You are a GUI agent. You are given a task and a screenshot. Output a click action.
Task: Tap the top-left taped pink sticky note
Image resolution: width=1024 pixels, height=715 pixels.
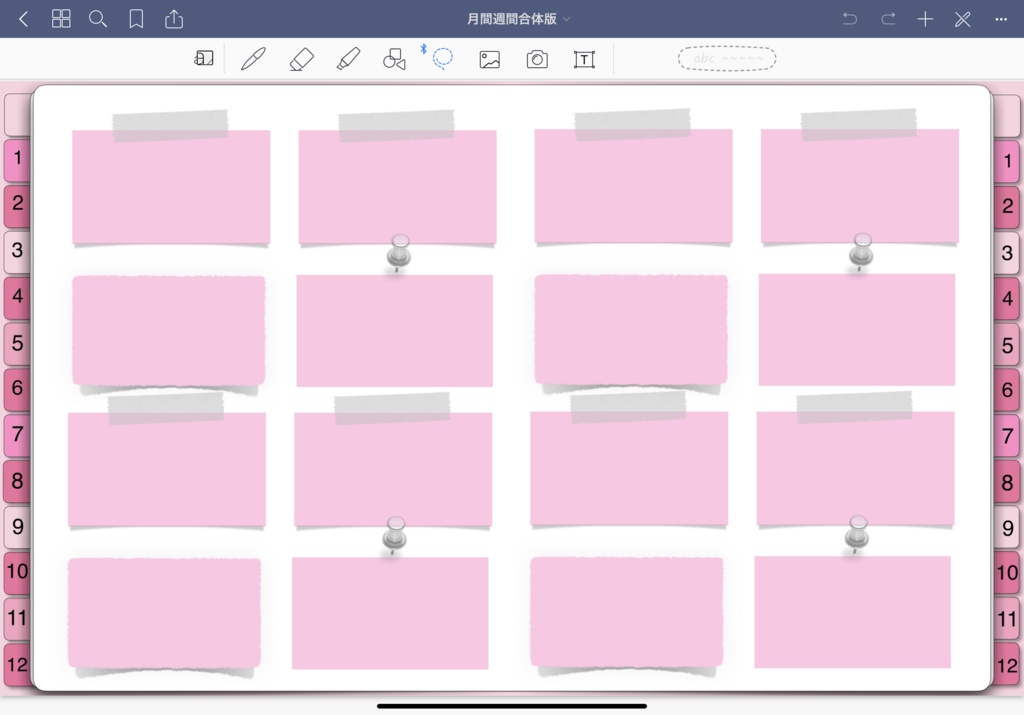171,187
